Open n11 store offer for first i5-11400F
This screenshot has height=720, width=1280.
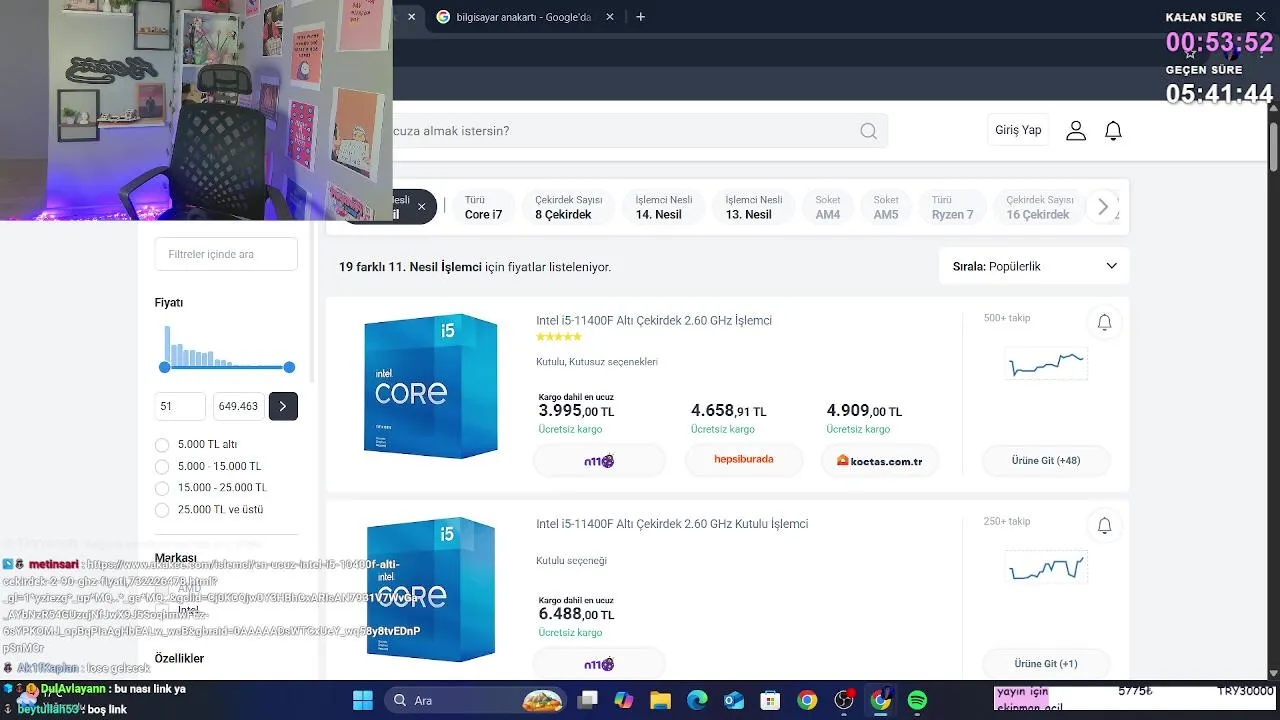click(599, 461)
